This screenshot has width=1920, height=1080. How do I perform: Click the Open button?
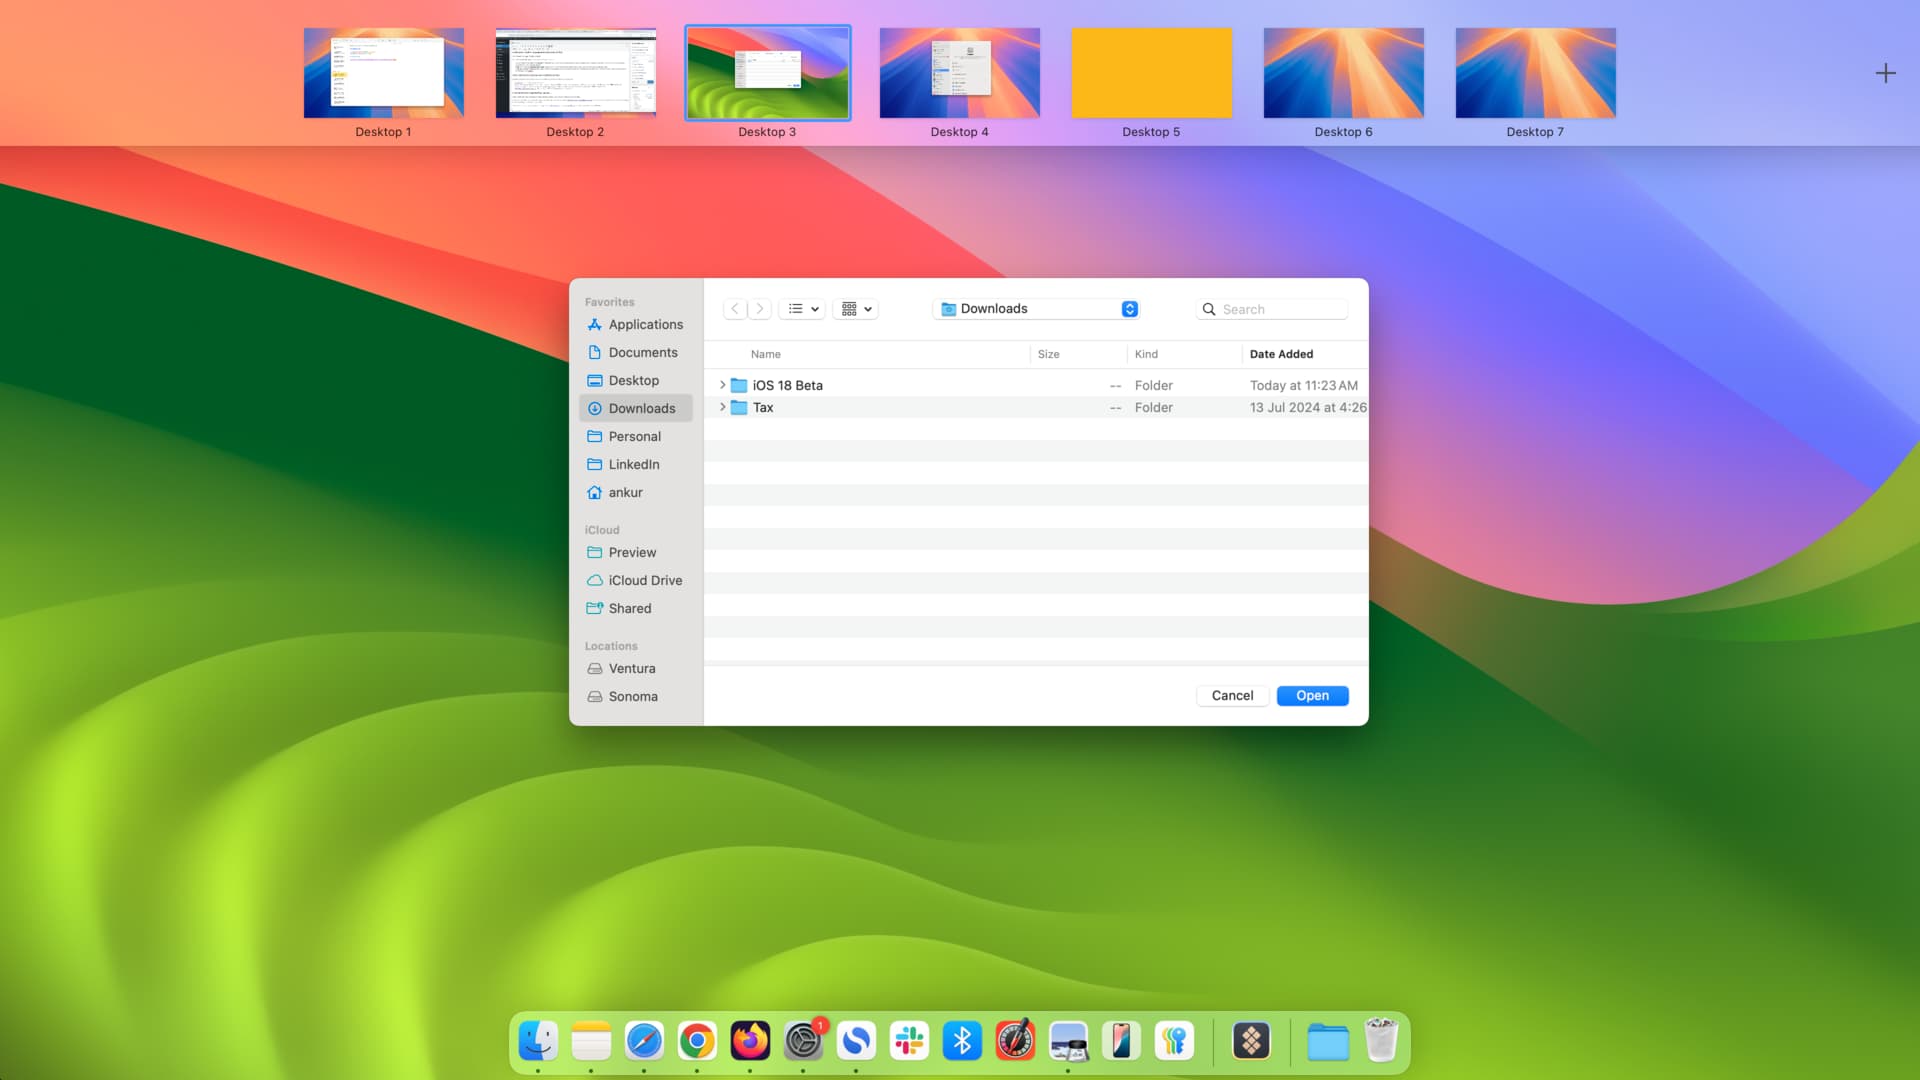pyautogui.click(x=1312, y=695)
